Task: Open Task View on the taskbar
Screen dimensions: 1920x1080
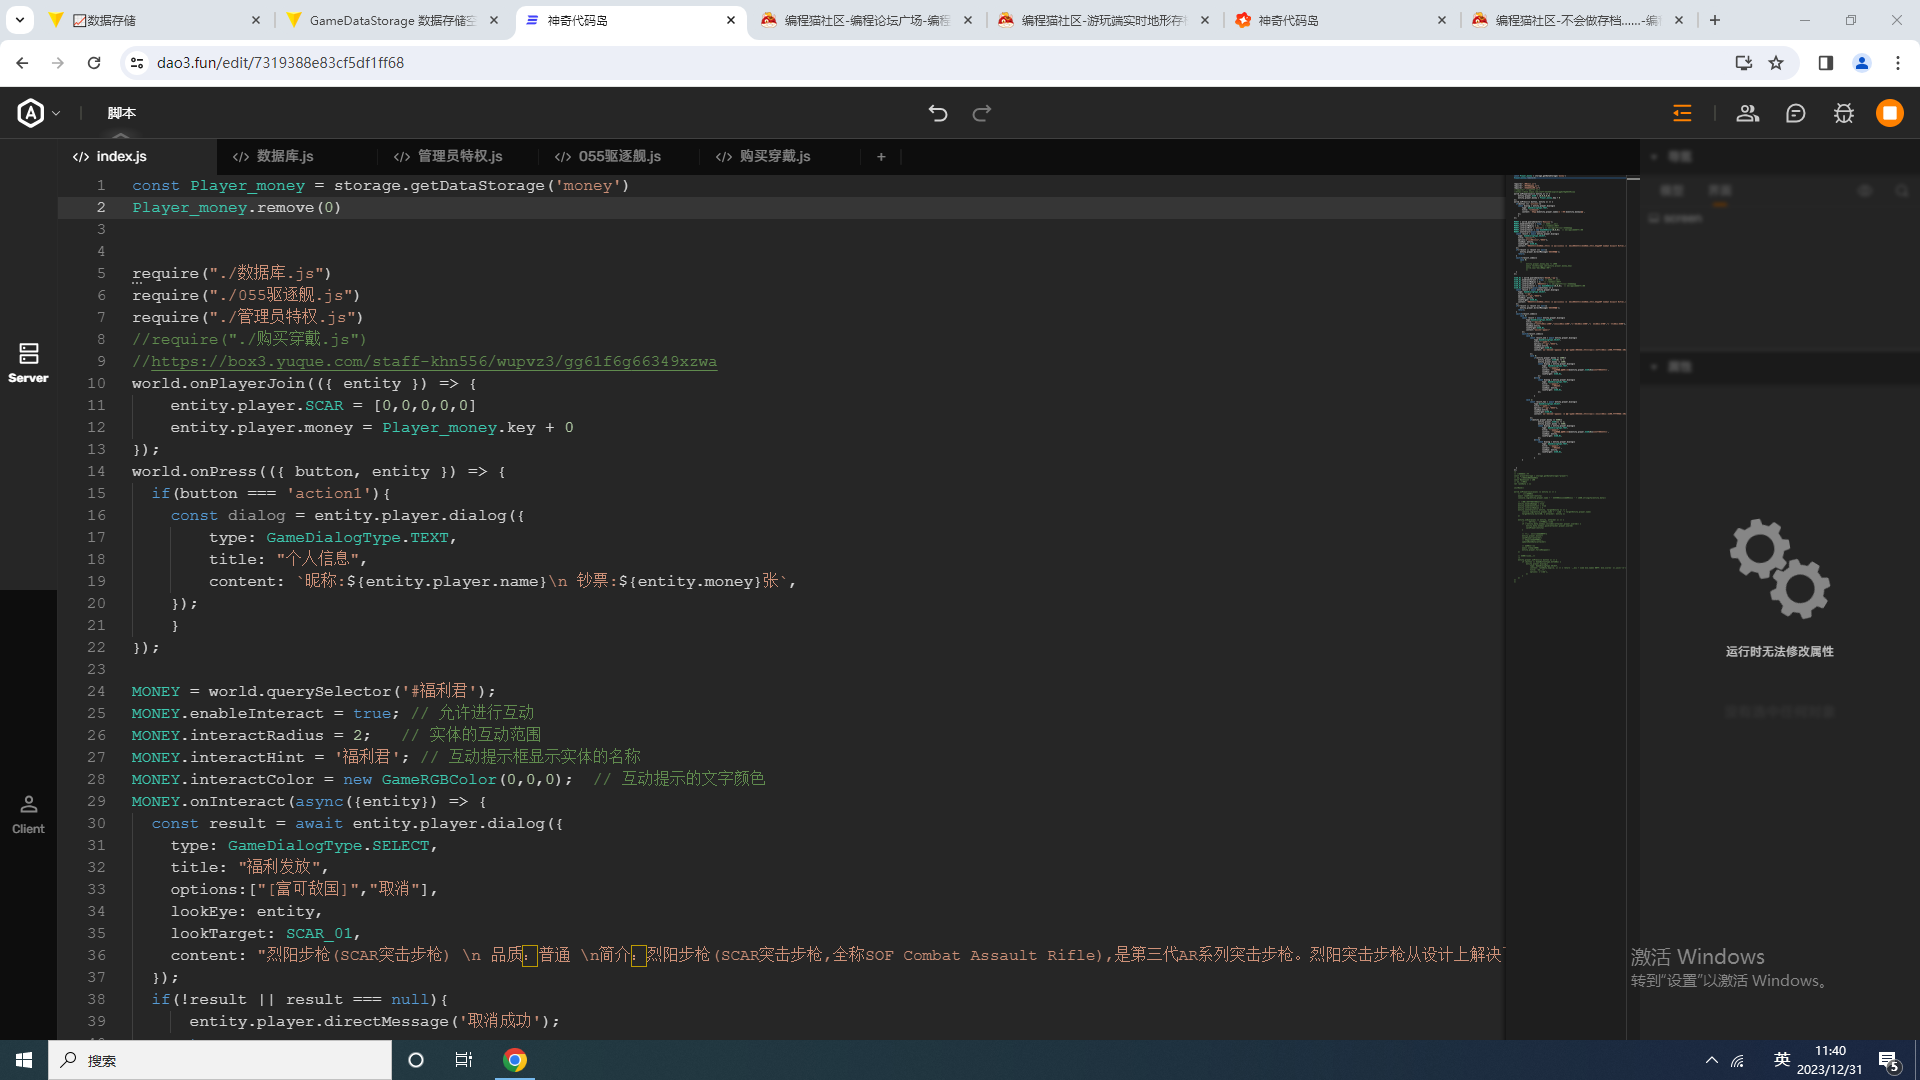Action: pyautogui.click(x=464, y=1060)
